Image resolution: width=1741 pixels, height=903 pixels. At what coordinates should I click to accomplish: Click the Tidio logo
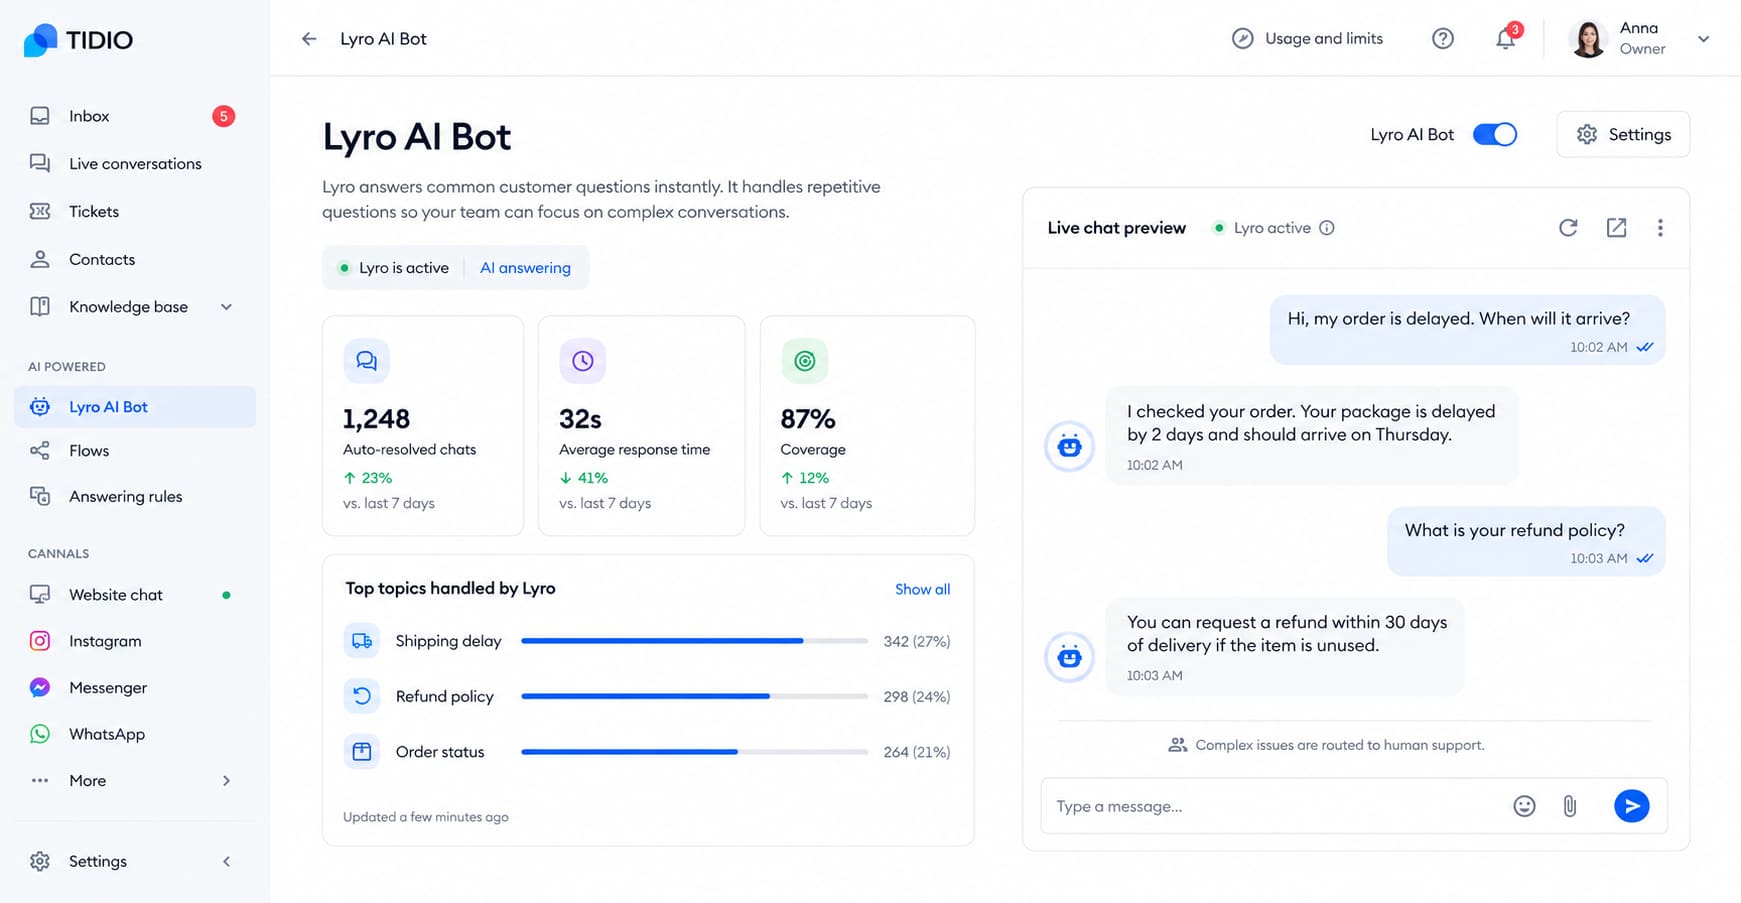click(78, 40)
